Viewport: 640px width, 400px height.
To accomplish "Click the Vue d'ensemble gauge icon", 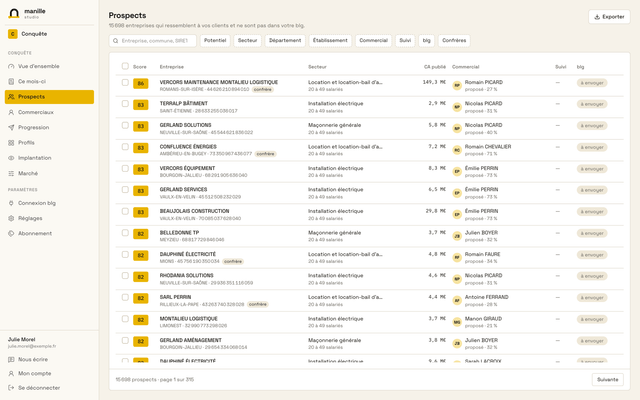I will coord(11,66).
